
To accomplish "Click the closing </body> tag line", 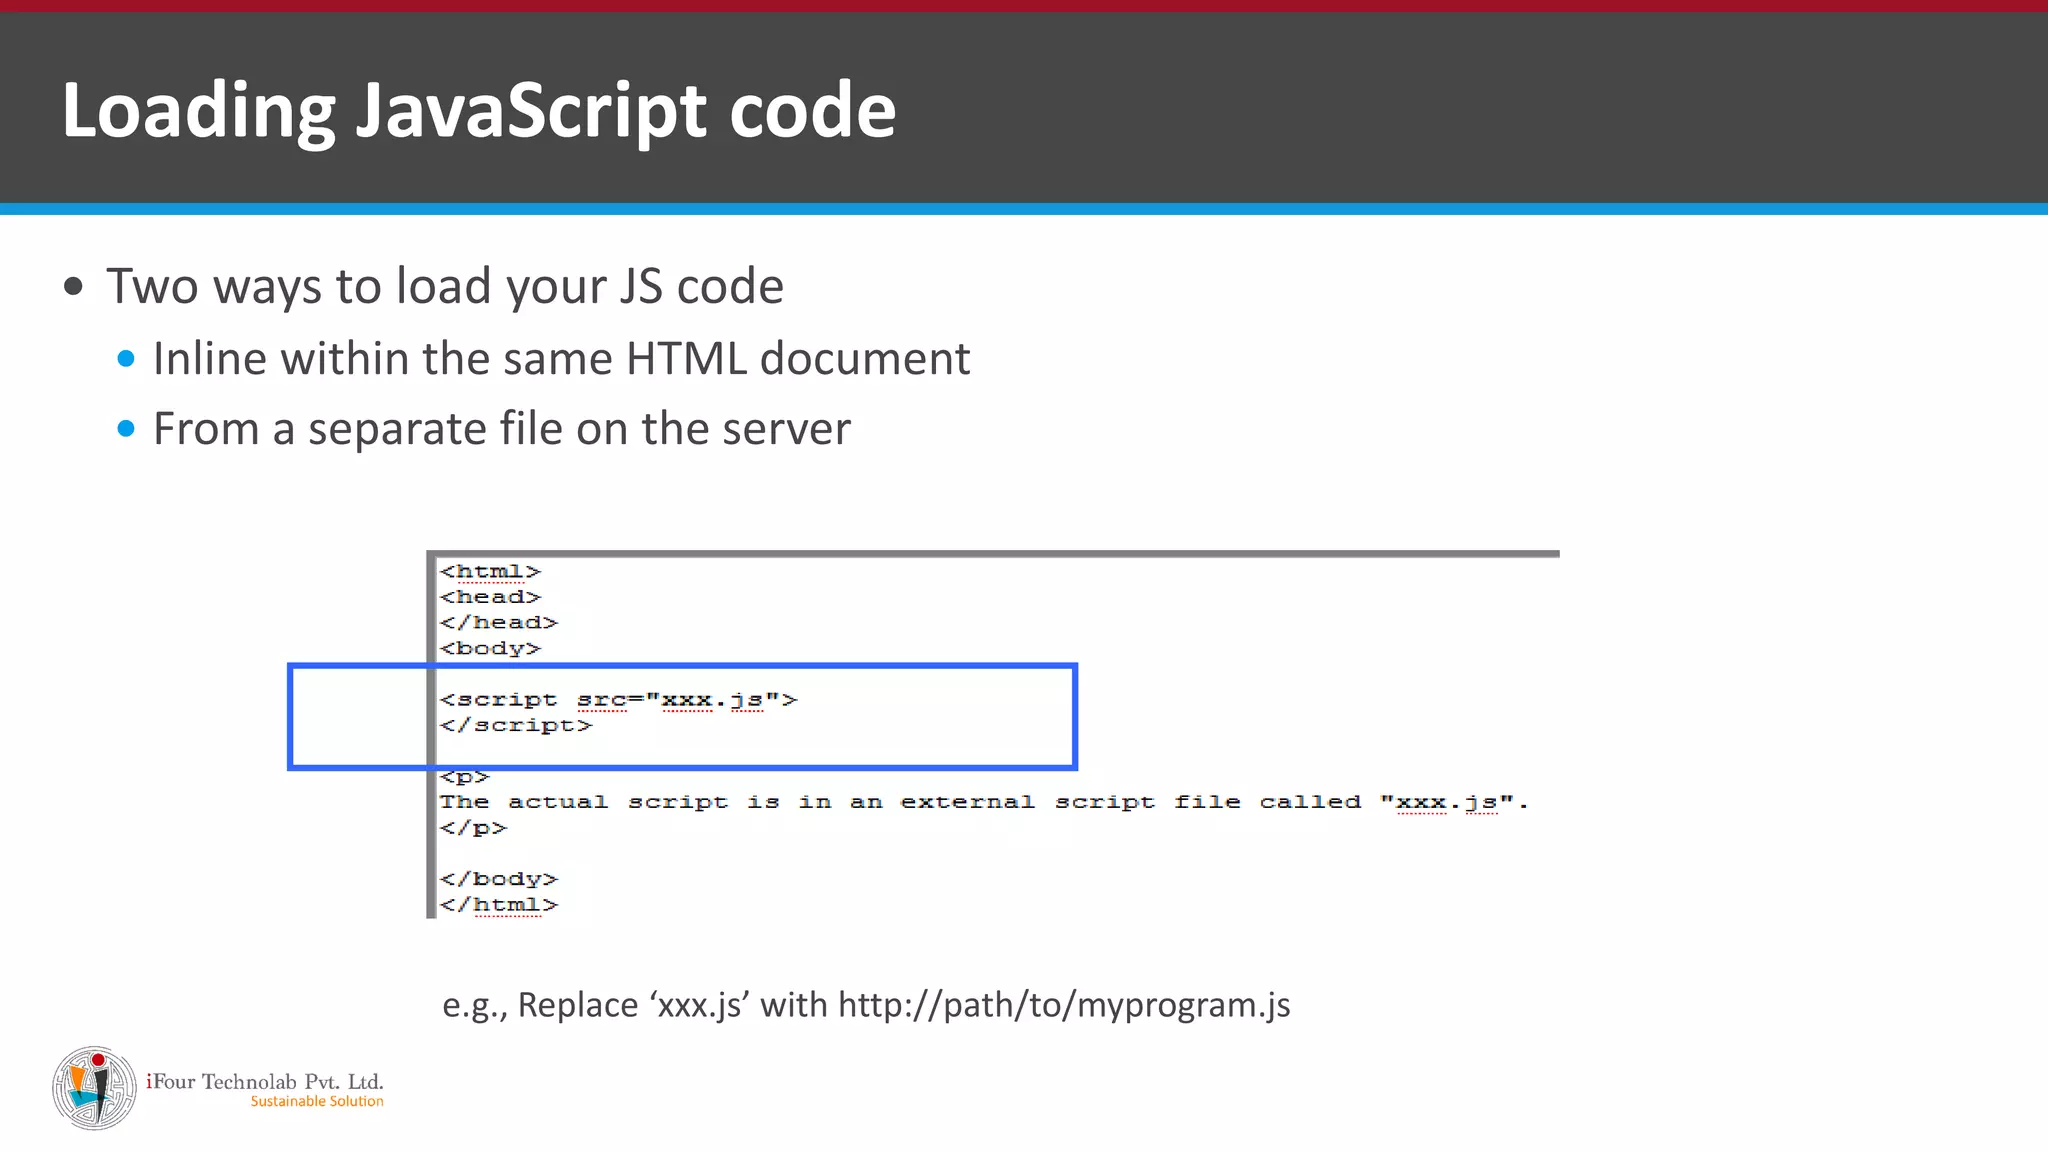I will [x=498, y=879].
